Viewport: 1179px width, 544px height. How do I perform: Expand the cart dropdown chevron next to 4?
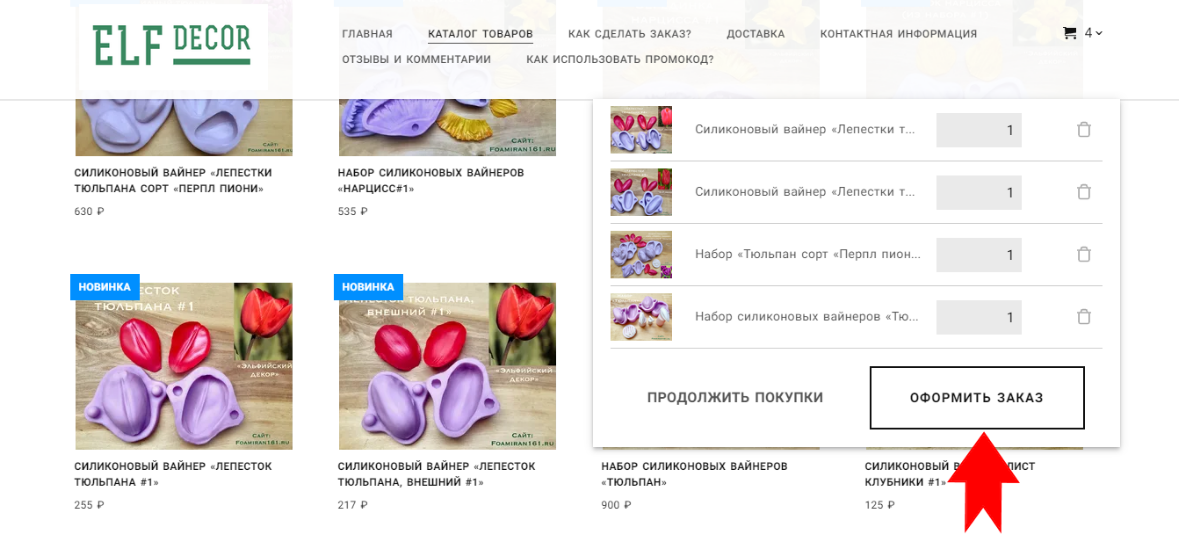[1099, 33]
